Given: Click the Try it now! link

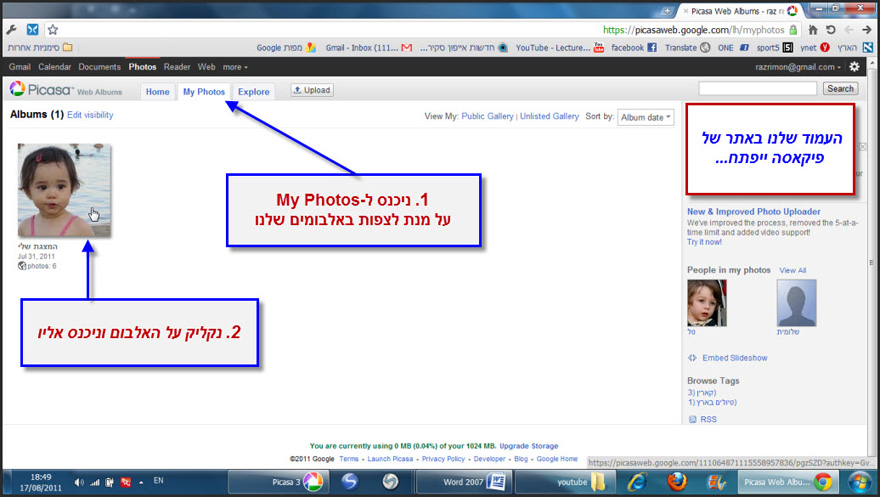Looking at the screenshot, I should point(704,242).
